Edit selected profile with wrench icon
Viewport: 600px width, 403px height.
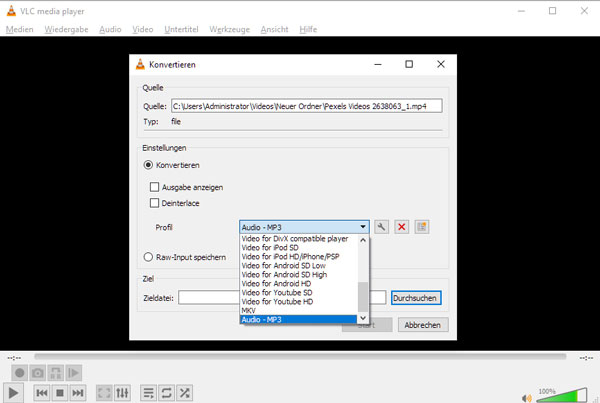[x=382, y=227]
